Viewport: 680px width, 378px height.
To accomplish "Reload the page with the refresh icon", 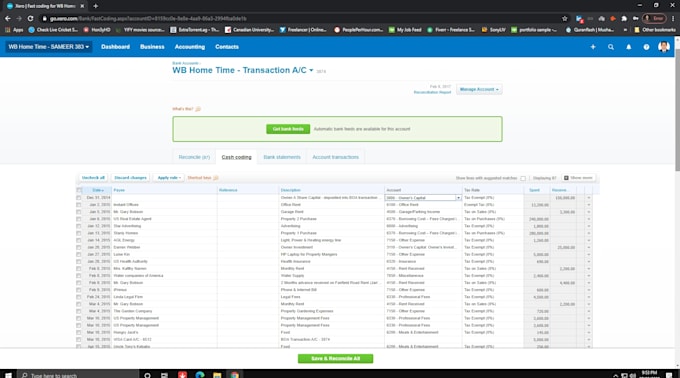I will (30, 19).
